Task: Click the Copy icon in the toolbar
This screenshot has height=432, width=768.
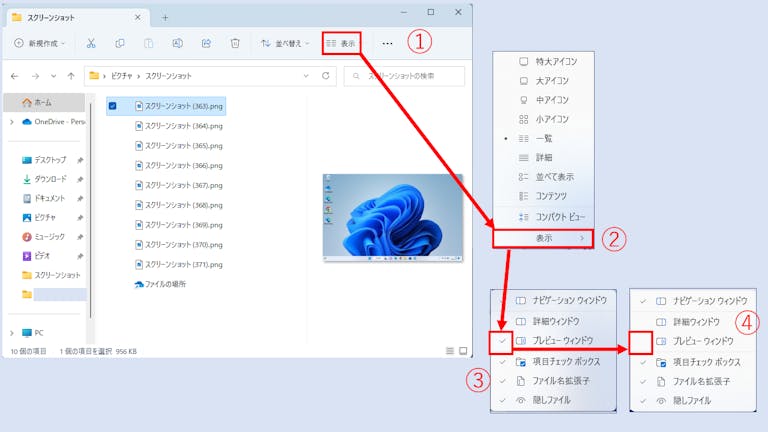Action: click(120, 43)
